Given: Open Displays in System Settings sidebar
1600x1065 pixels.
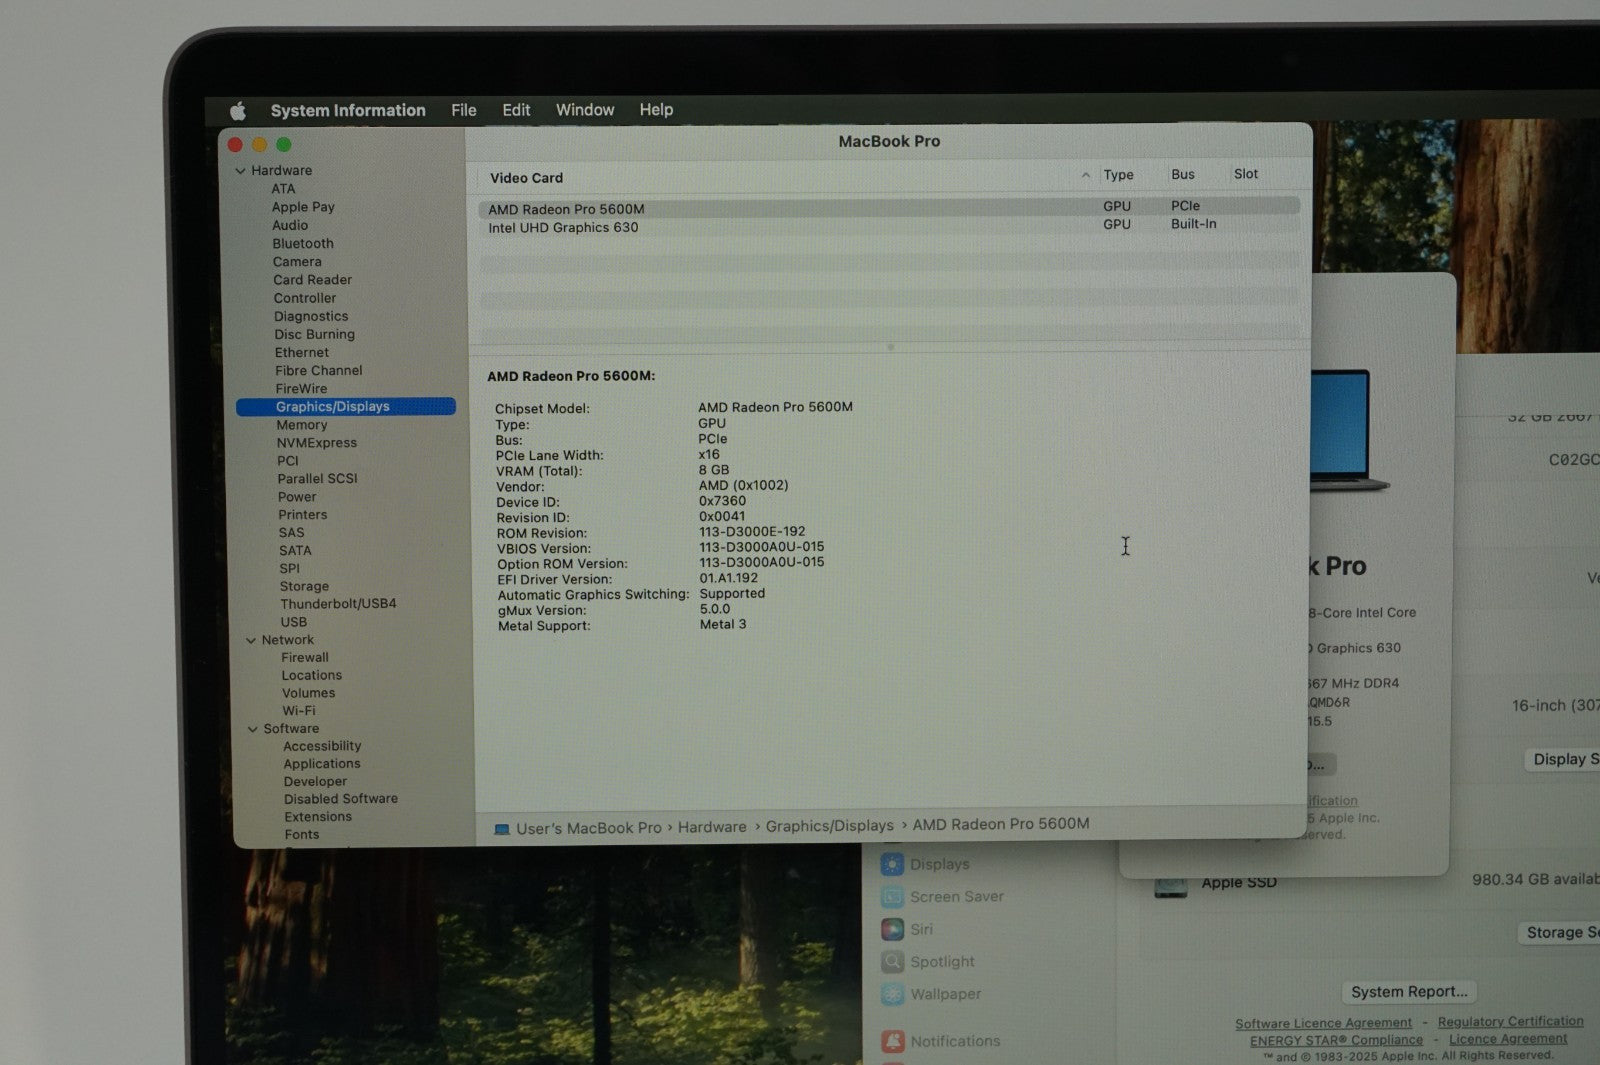Looking at the screenshot, I should 925,864.
